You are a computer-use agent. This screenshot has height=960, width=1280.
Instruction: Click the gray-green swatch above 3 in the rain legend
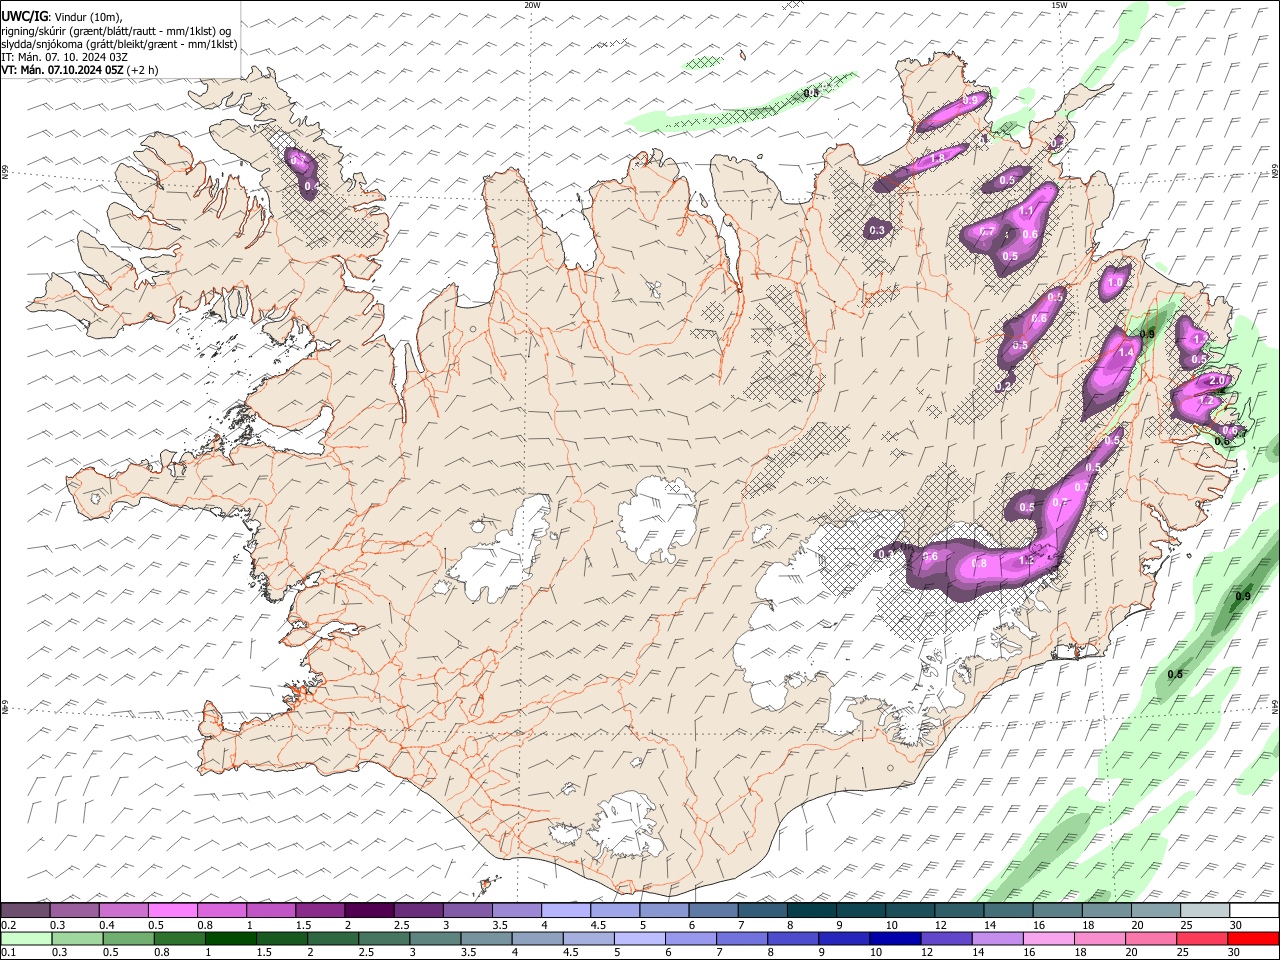point(435,938)
